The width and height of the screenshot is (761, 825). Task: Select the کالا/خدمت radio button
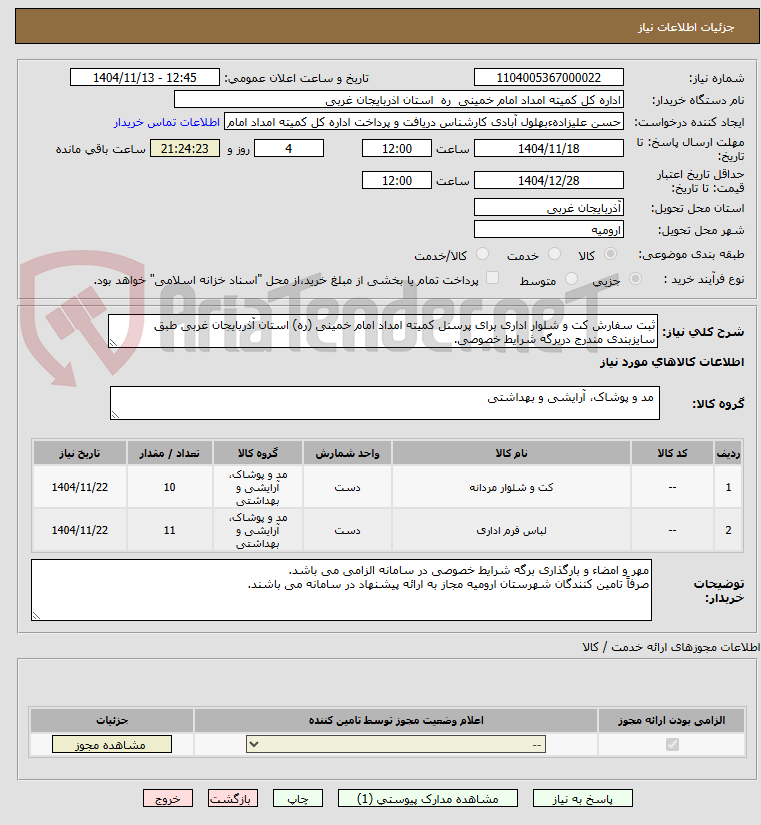pyautogui.click(x=482, y=254)
